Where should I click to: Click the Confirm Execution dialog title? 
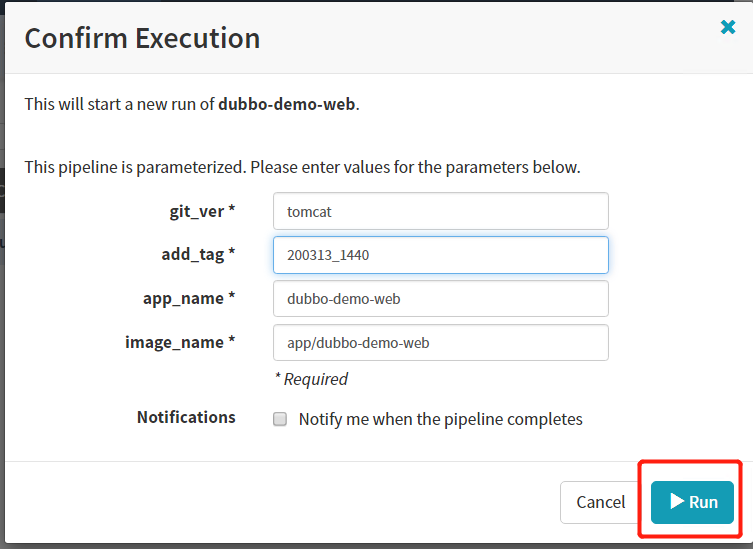click(x=142, y=38)
